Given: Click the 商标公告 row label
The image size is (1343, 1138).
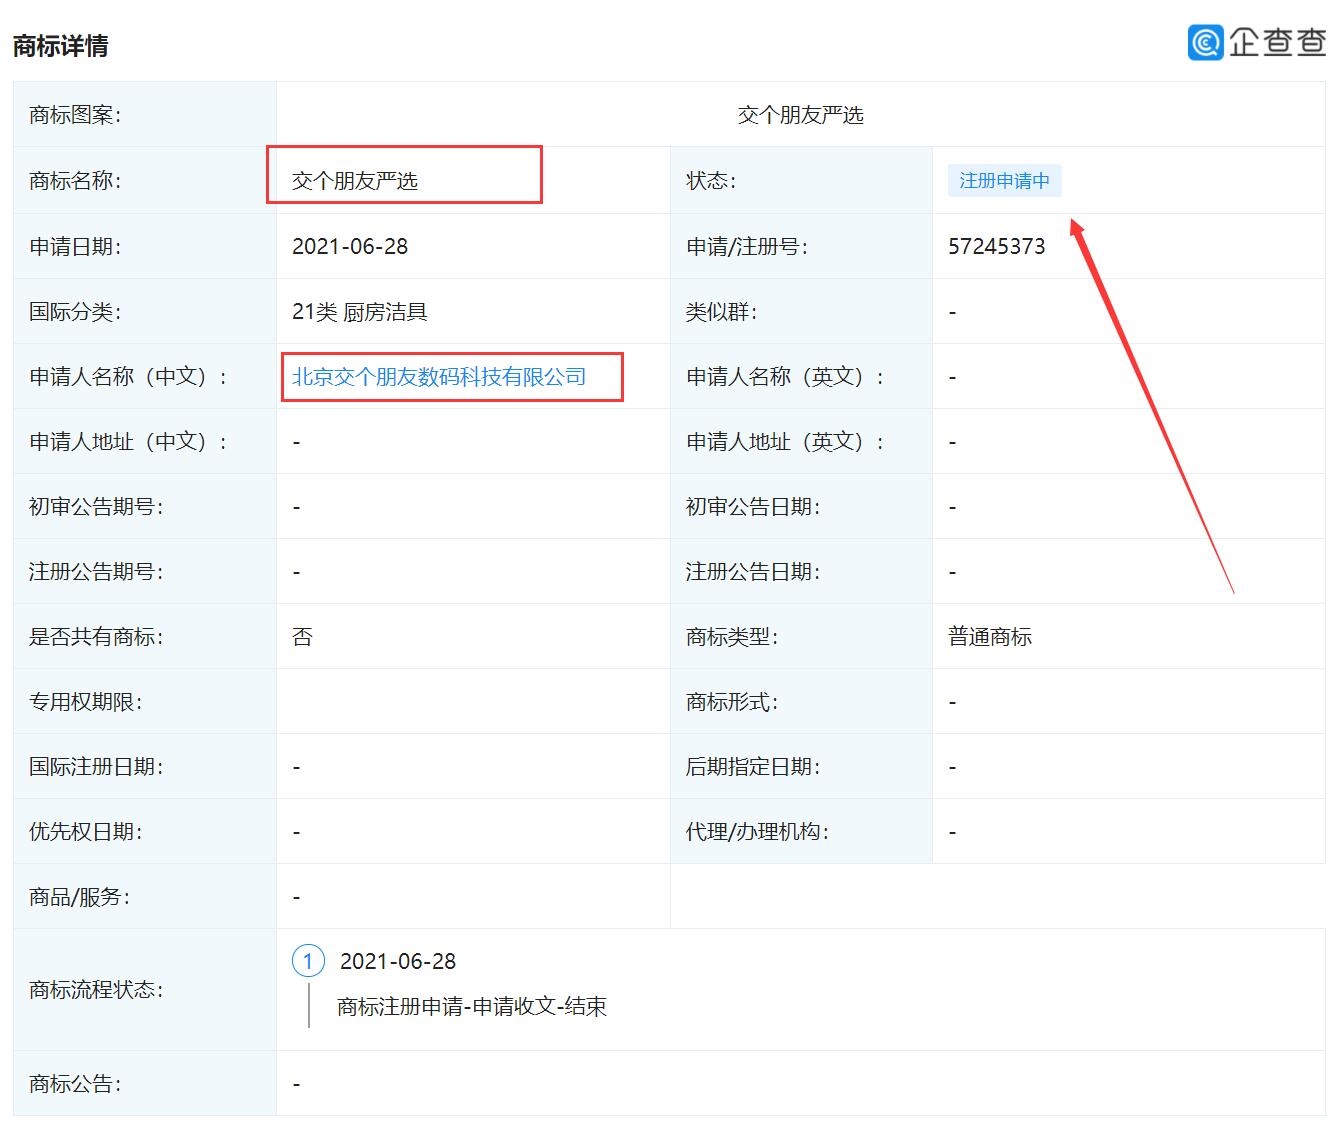Looking at the screenshot, I should pos(75,1084).
